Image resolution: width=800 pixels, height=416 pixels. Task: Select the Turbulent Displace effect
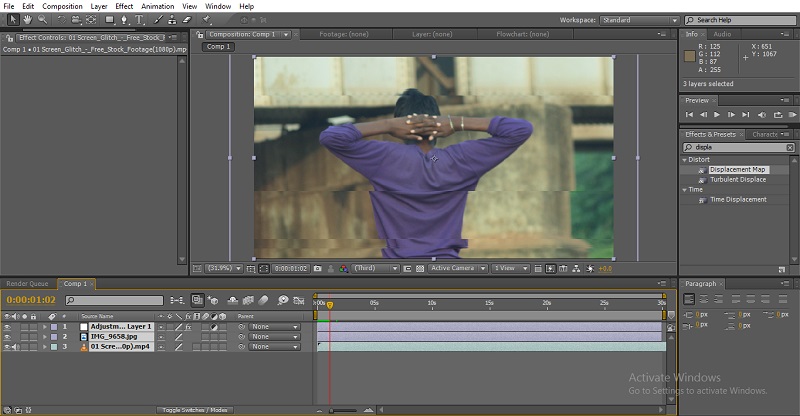click(x=738, y=180)
